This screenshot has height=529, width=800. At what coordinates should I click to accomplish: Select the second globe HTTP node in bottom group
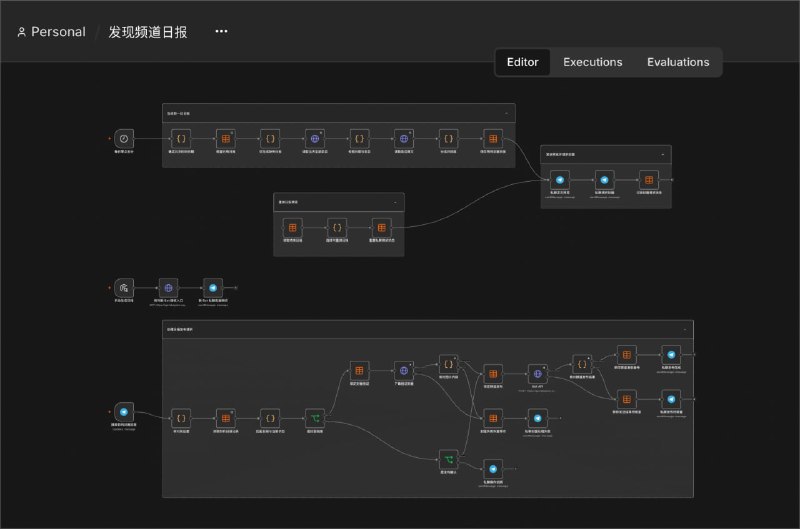537,374
